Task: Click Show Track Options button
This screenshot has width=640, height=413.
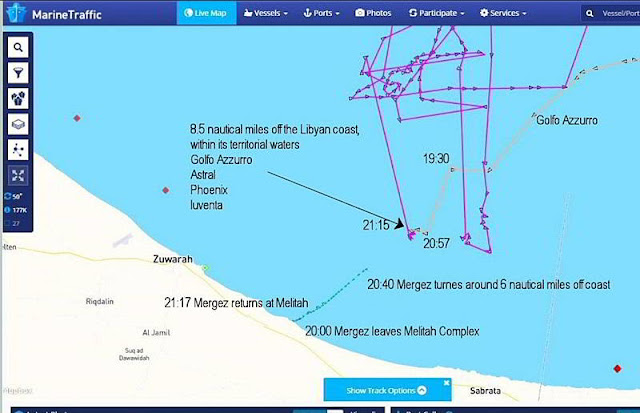Action: 386,390
